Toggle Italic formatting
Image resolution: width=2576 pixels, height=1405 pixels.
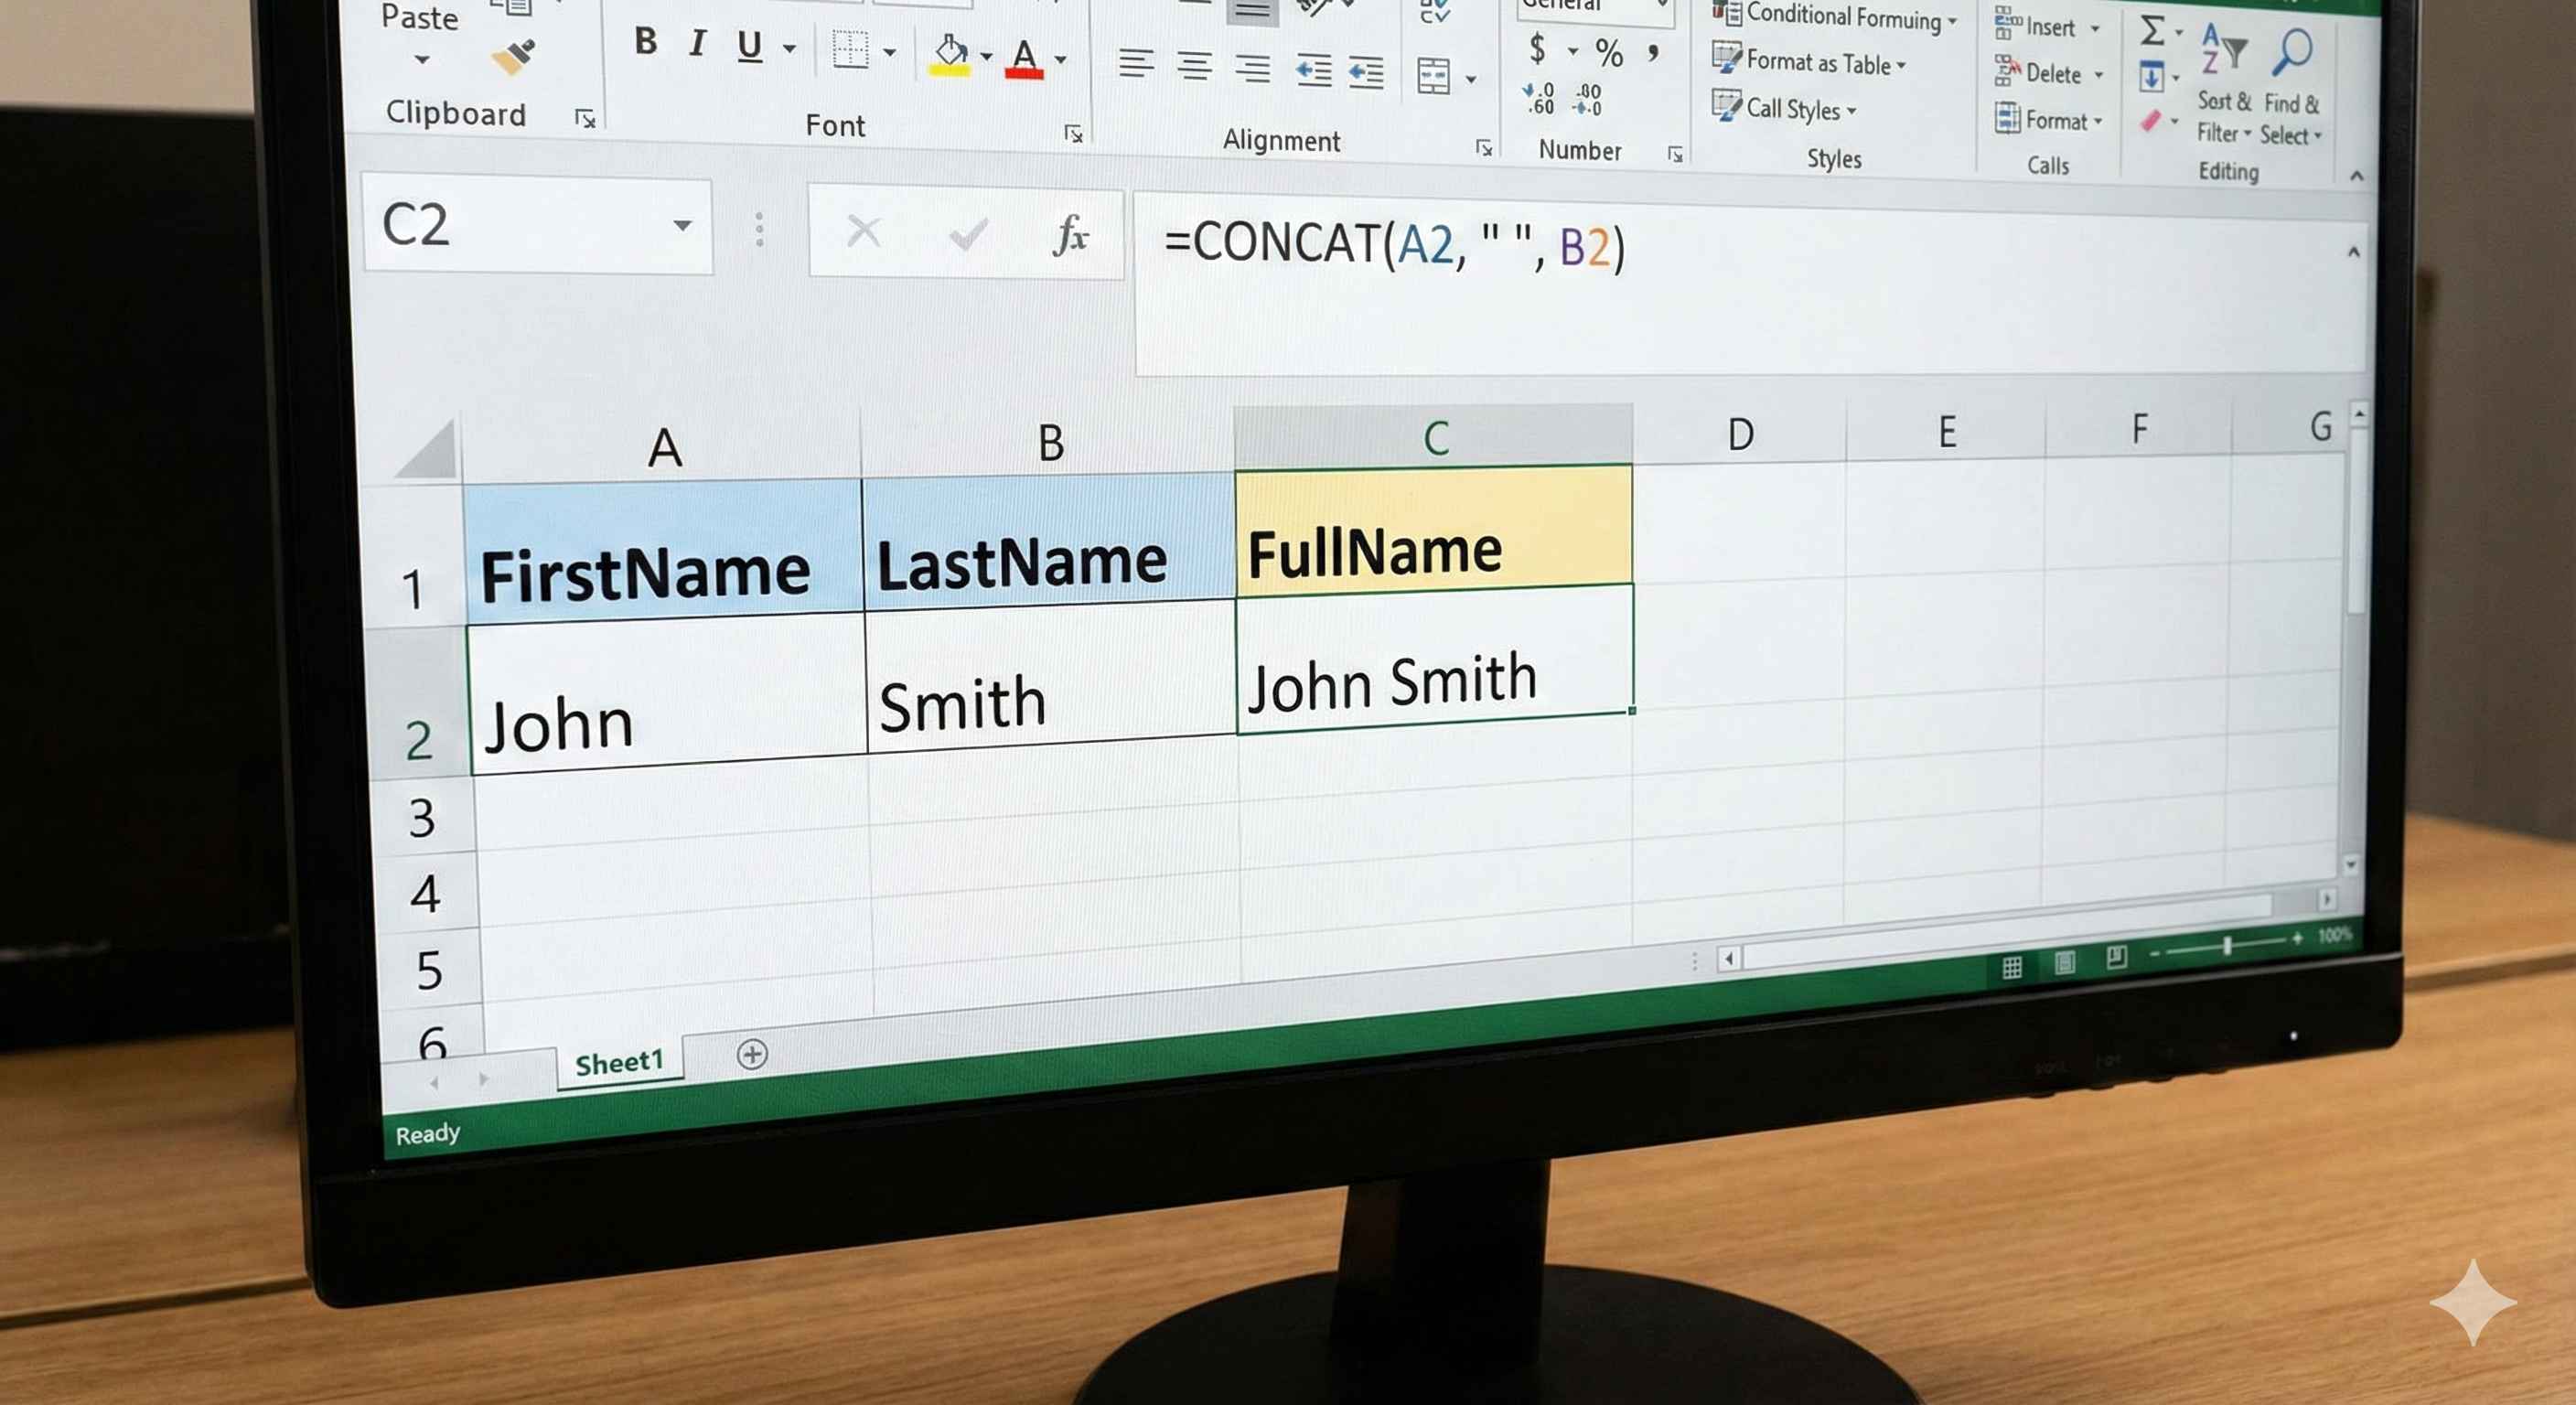(x=698, y=43)
